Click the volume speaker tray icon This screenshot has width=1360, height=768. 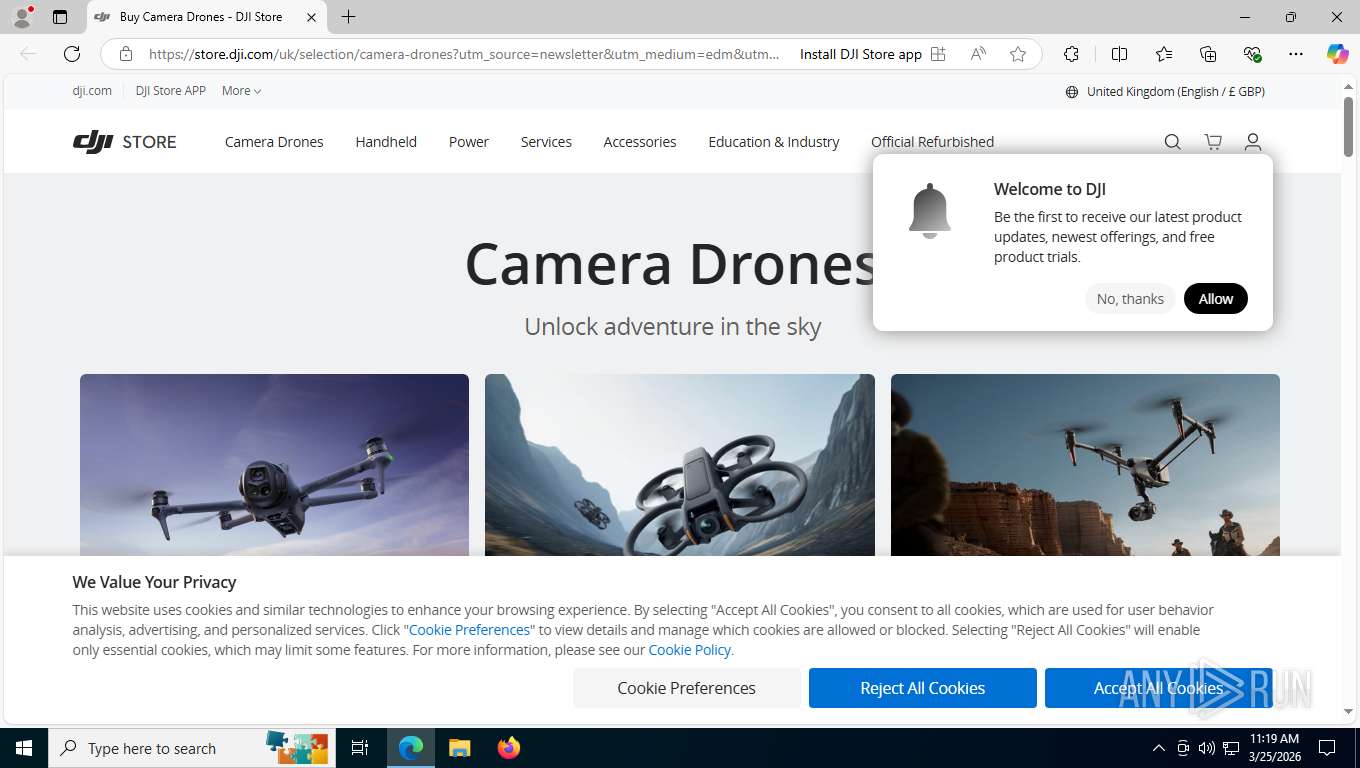[1206, 748]
